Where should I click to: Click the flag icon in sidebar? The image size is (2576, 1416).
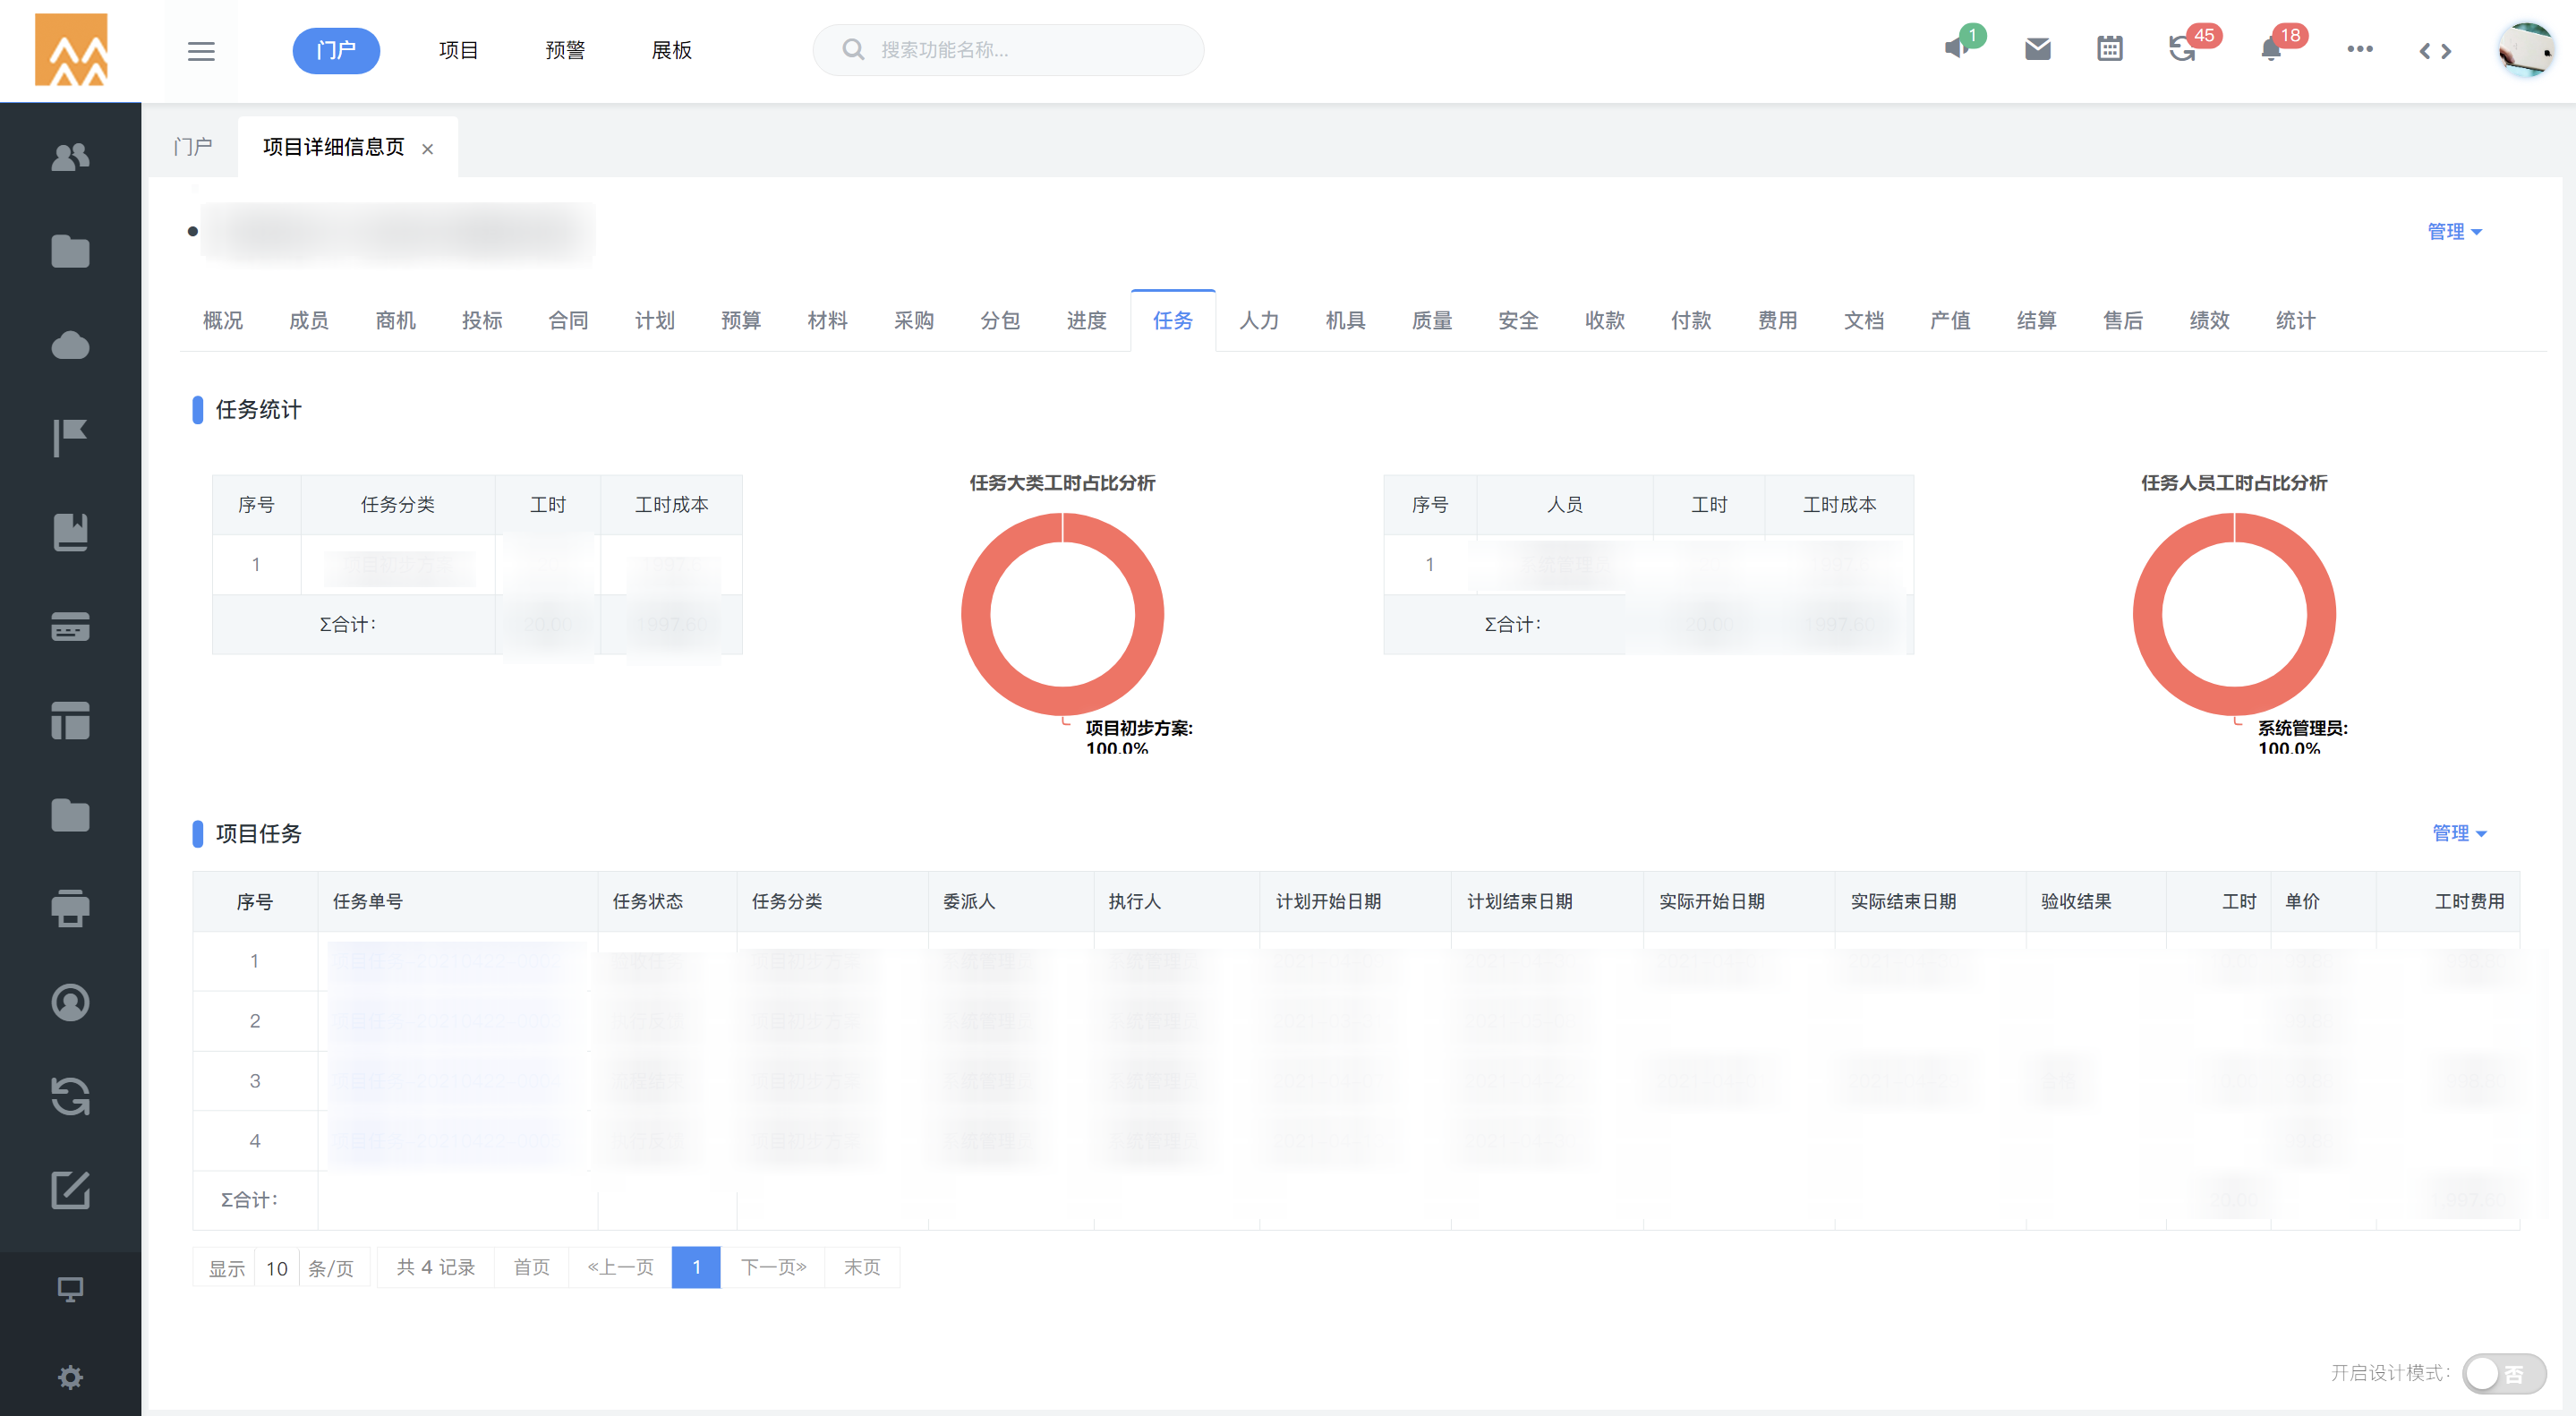pyautogui.click(x=70, y=438)
